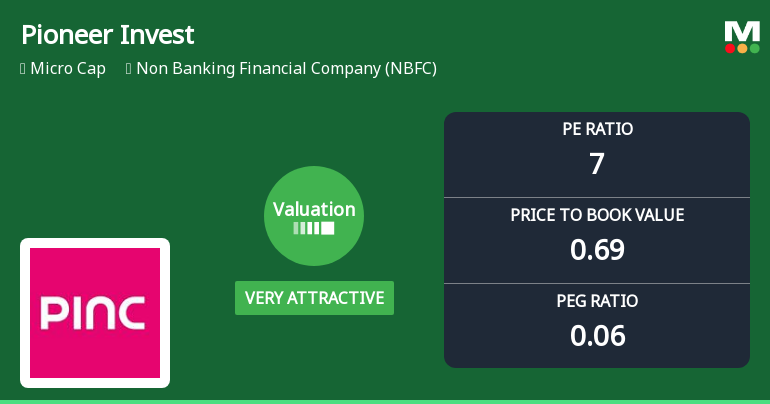770x404 pixels.
Task: Click the VERY ATTRACTIVE badge
Action: coord(314,298)
